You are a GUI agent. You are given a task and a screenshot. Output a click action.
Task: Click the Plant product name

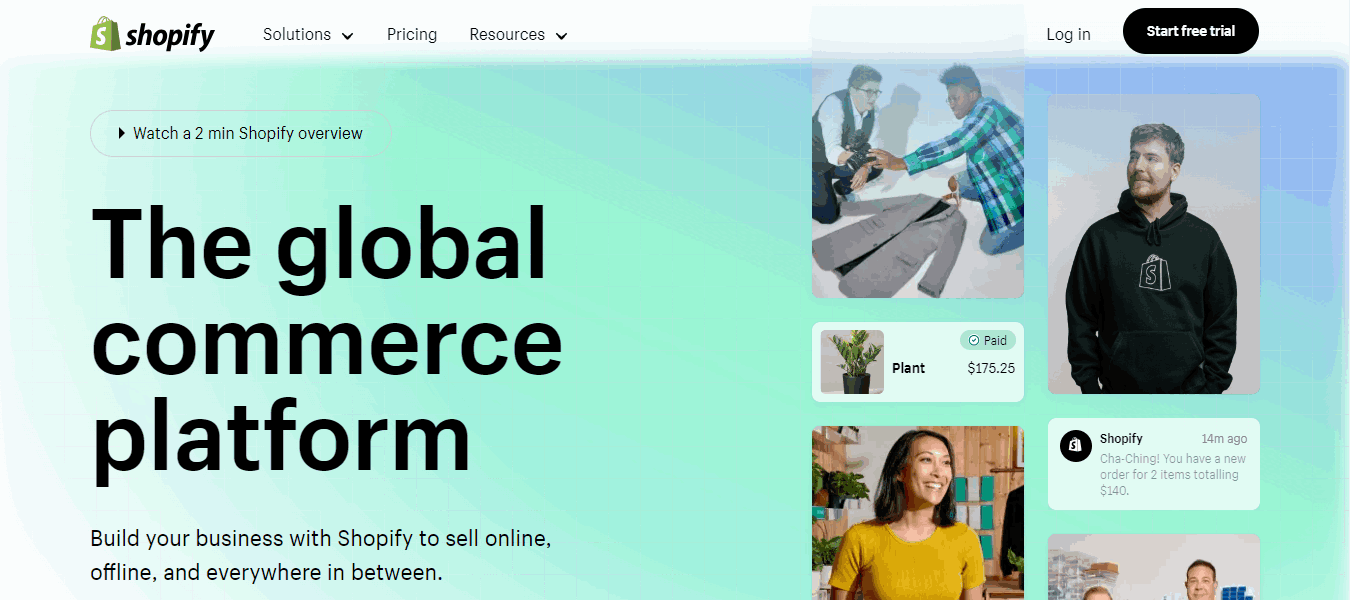908,368
